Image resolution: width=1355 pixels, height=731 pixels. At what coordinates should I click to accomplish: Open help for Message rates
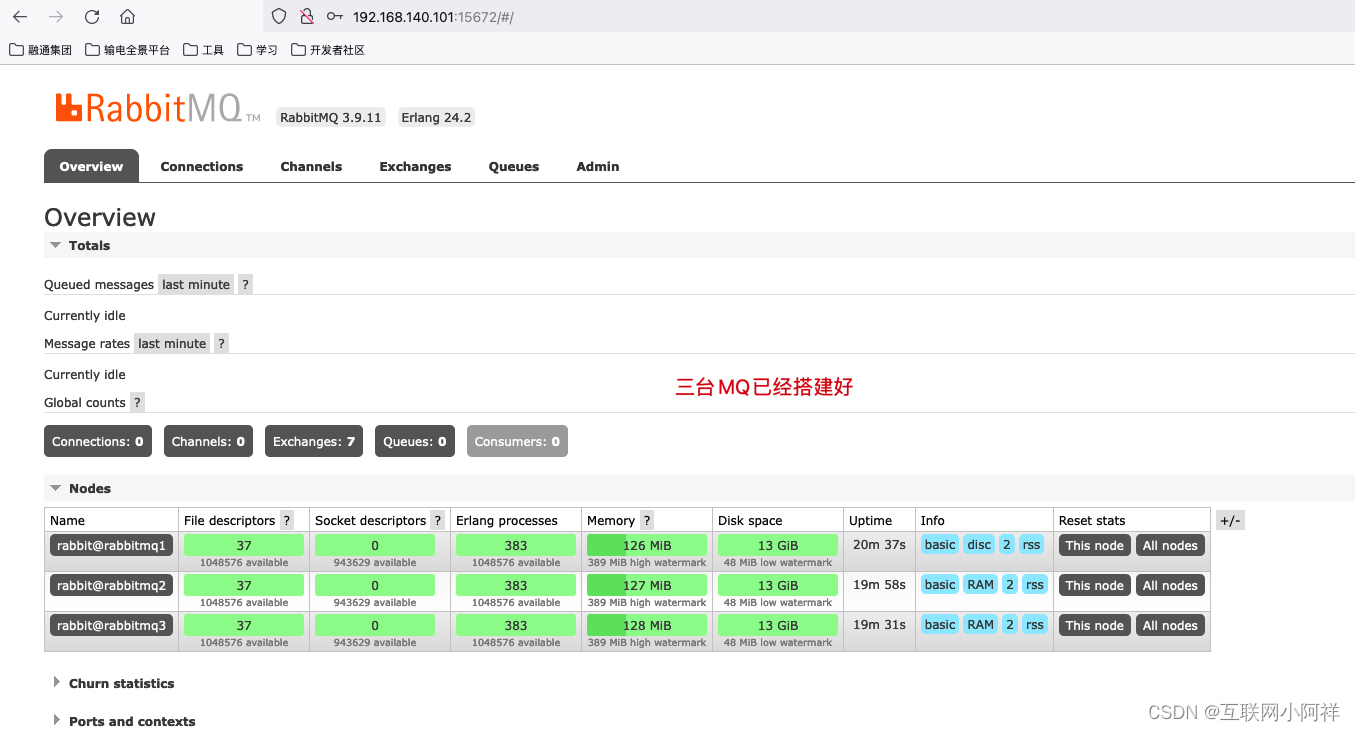tap(222, 343)
